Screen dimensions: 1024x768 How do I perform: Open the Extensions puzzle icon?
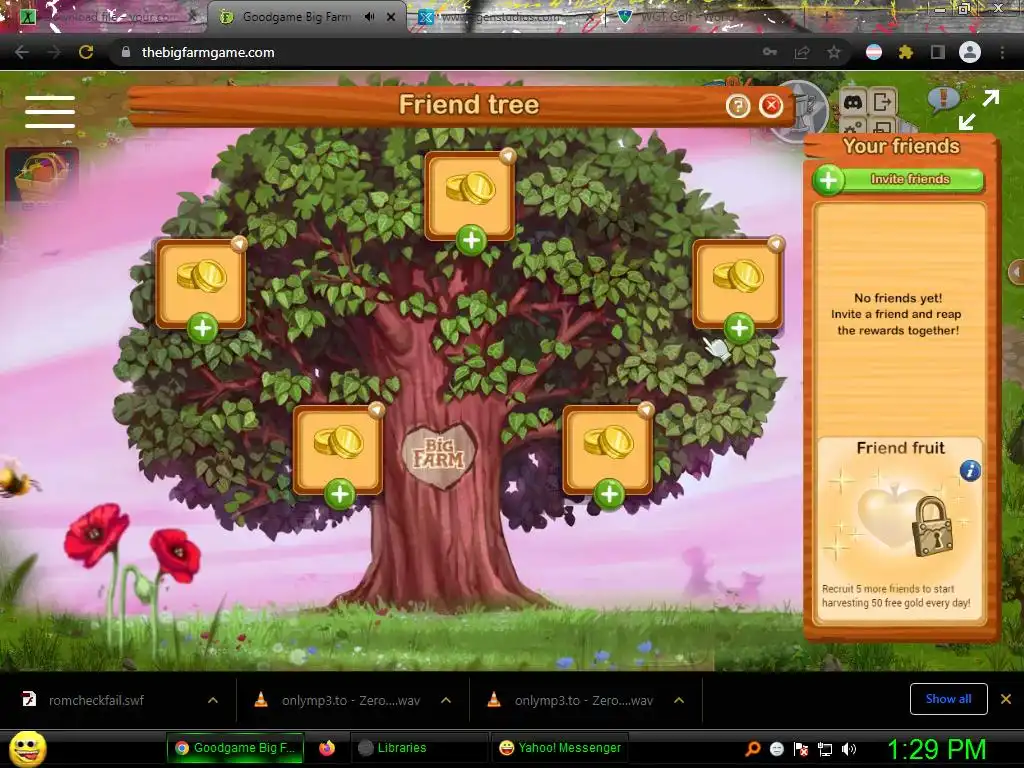click(905, 52)
